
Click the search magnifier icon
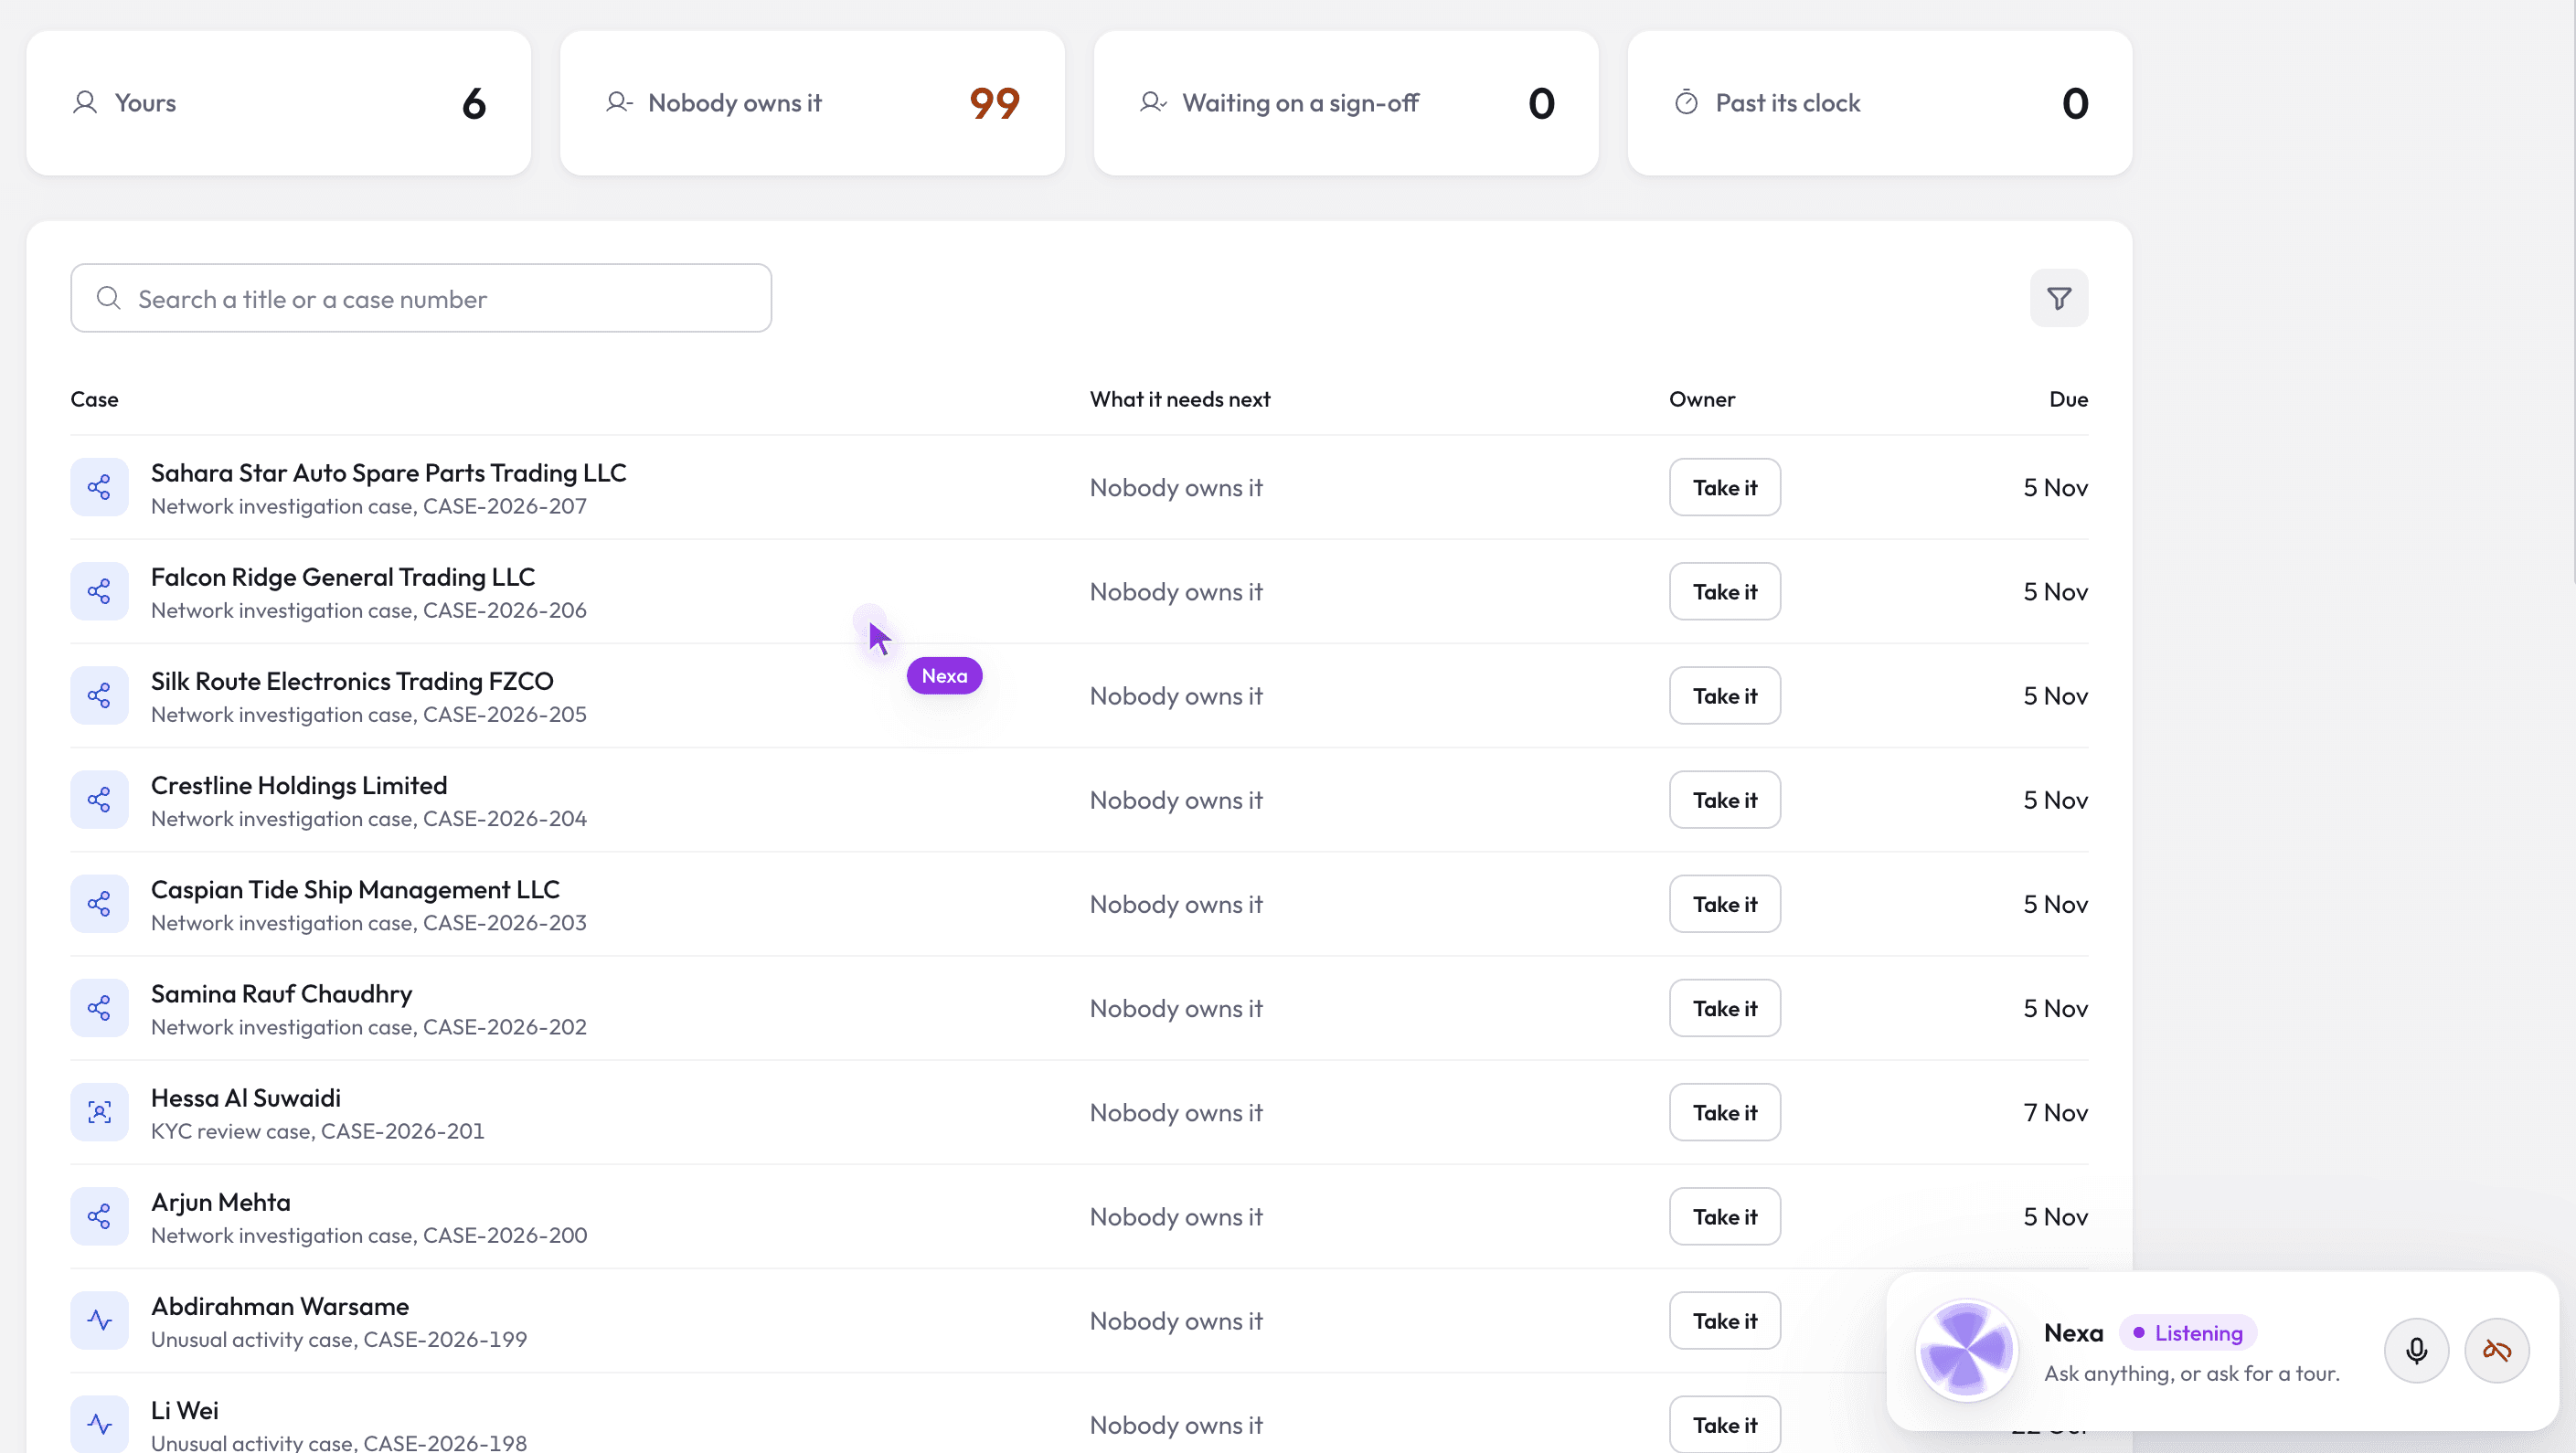[108, 298]
